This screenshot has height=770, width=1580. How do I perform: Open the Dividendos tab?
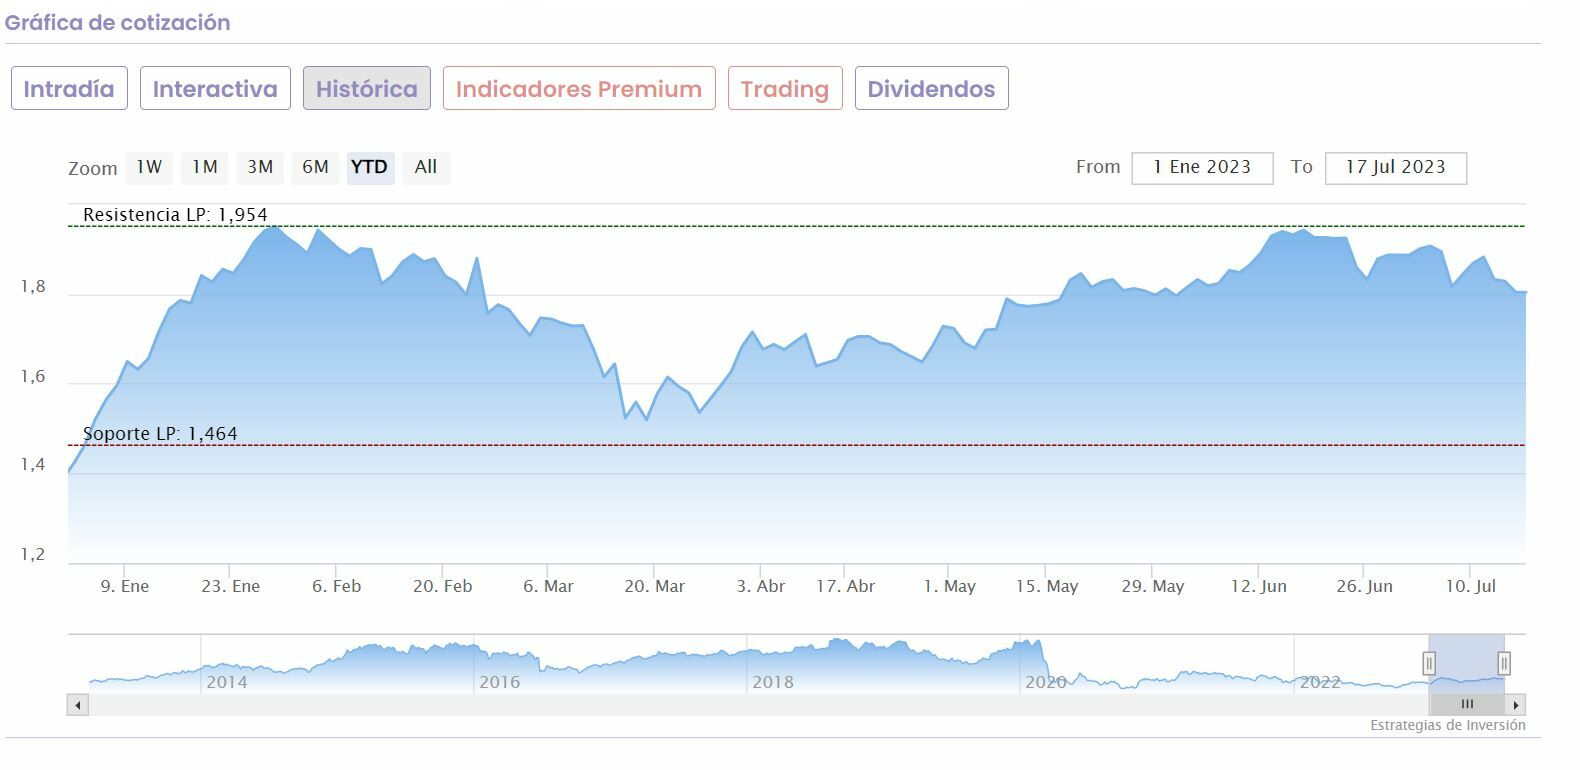[x=931, y=89]
